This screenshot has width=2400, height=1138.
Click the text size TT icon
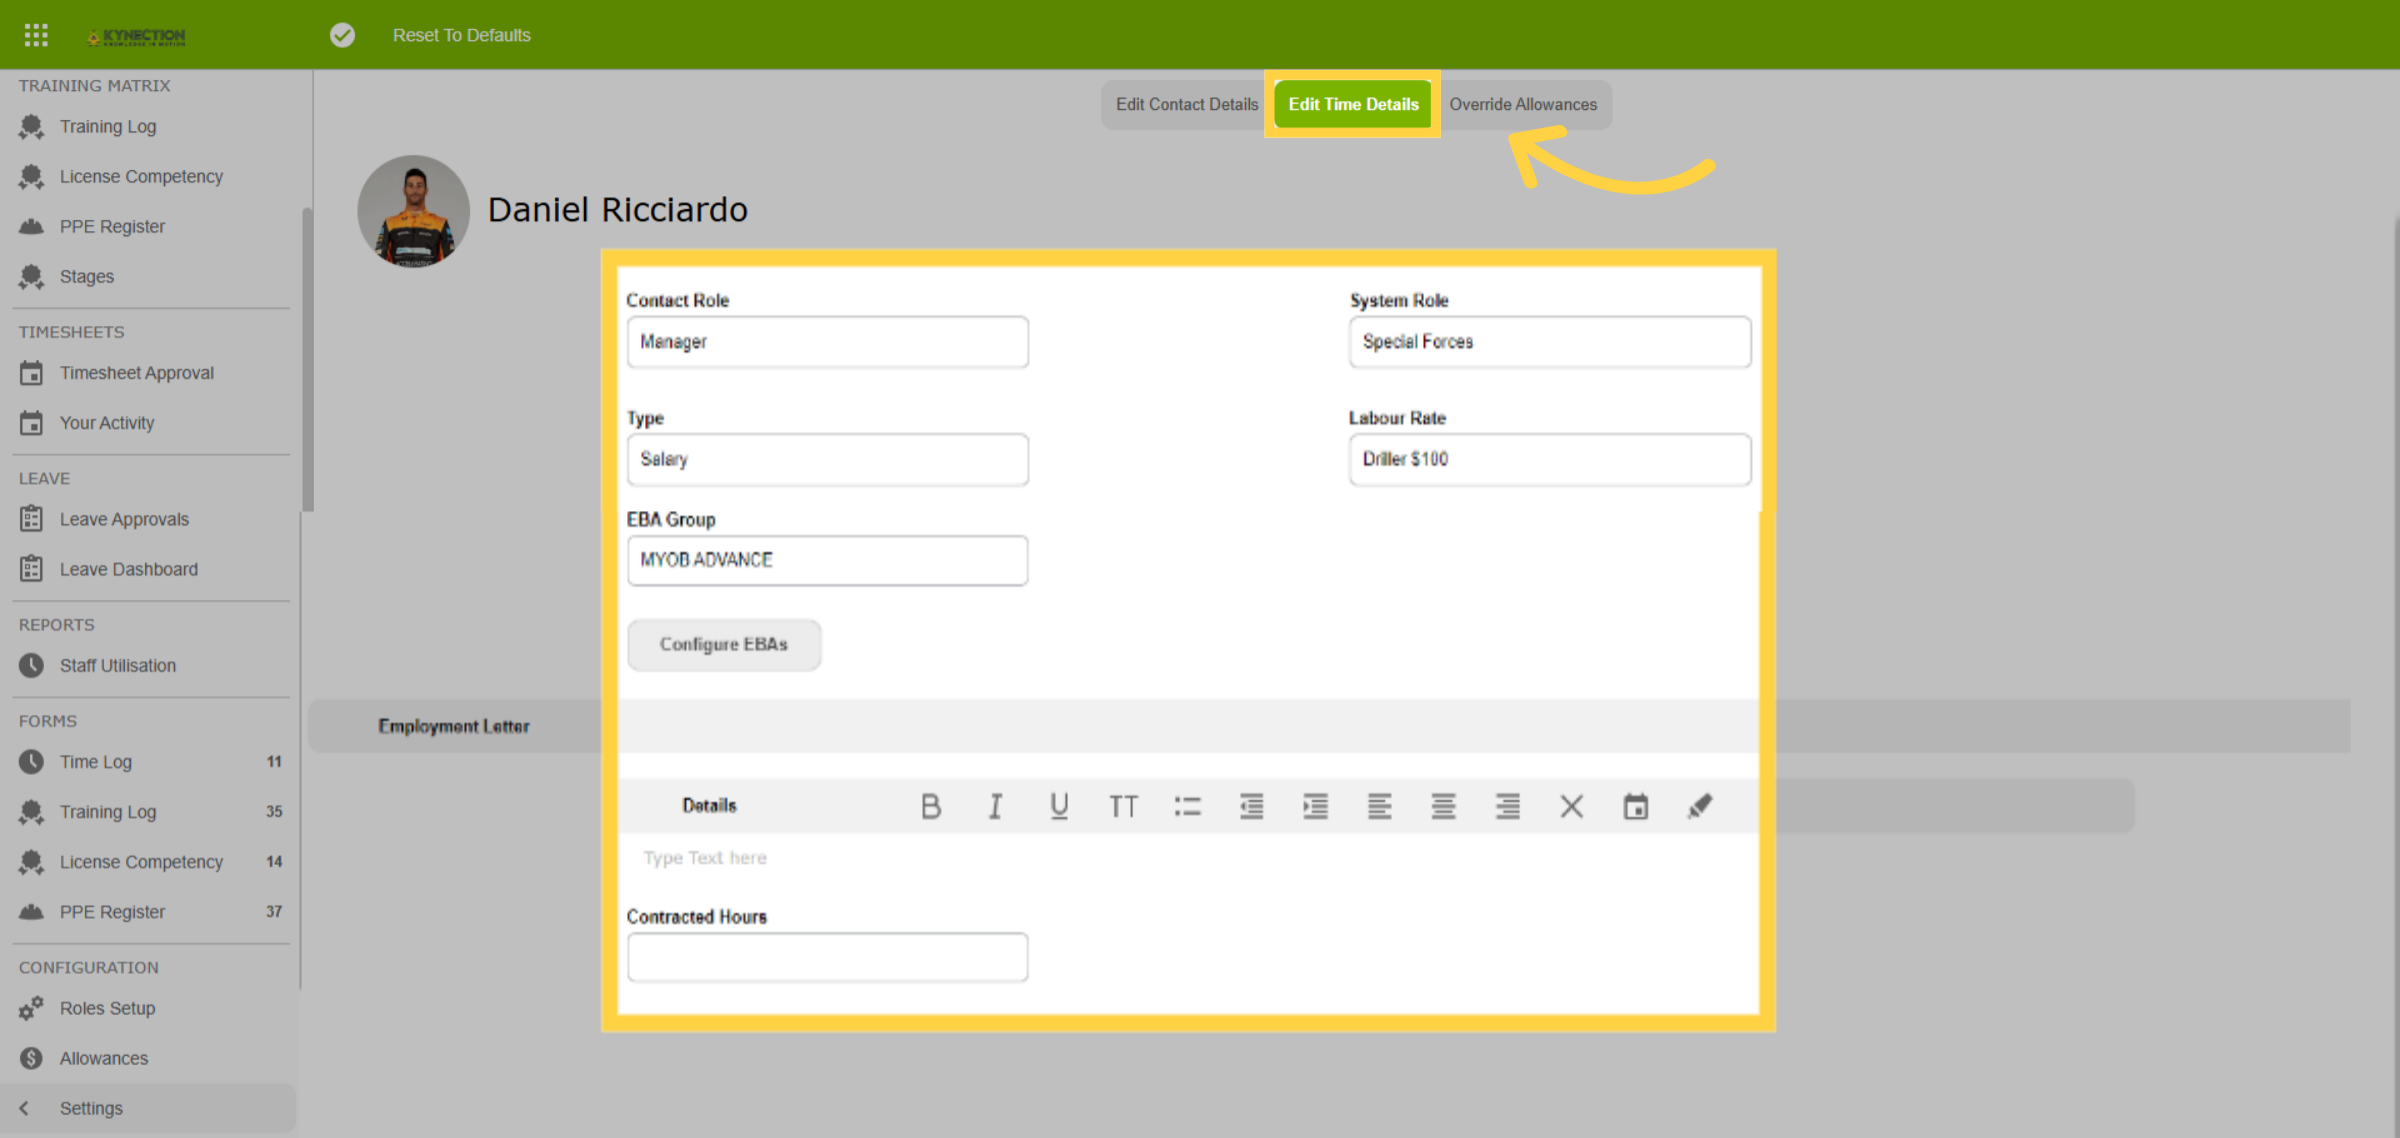1123,806
